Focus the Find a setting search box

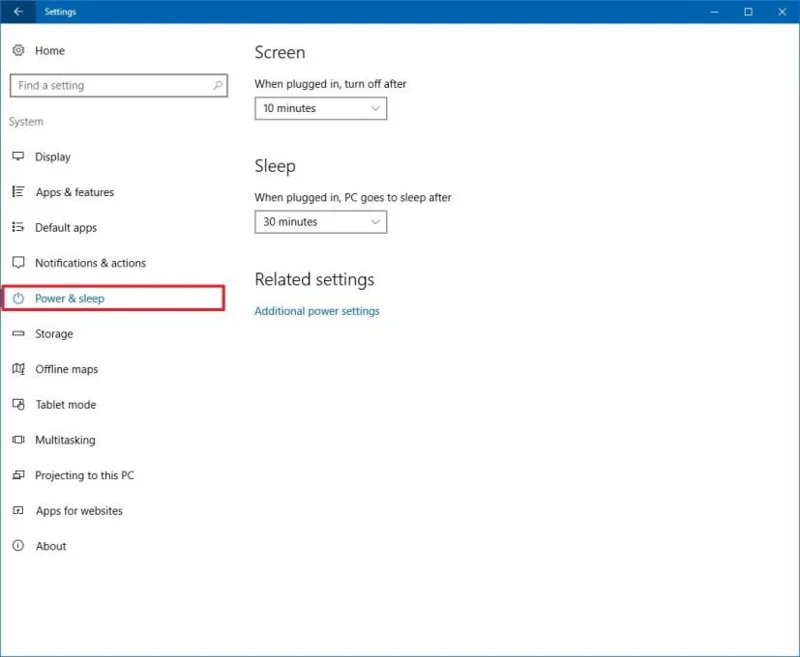point(118,85)
